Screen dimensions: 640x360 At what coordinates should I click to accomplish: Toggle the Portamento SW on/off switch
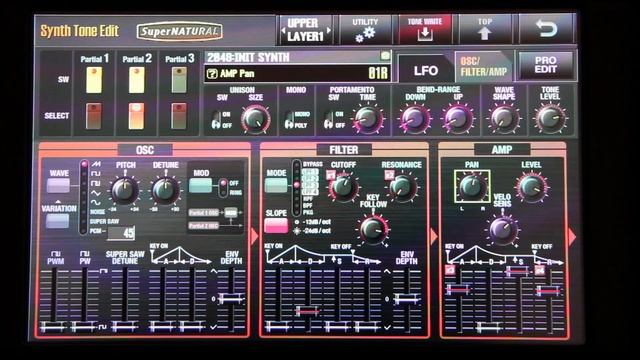pyautogui.click(x=328, y=120)
